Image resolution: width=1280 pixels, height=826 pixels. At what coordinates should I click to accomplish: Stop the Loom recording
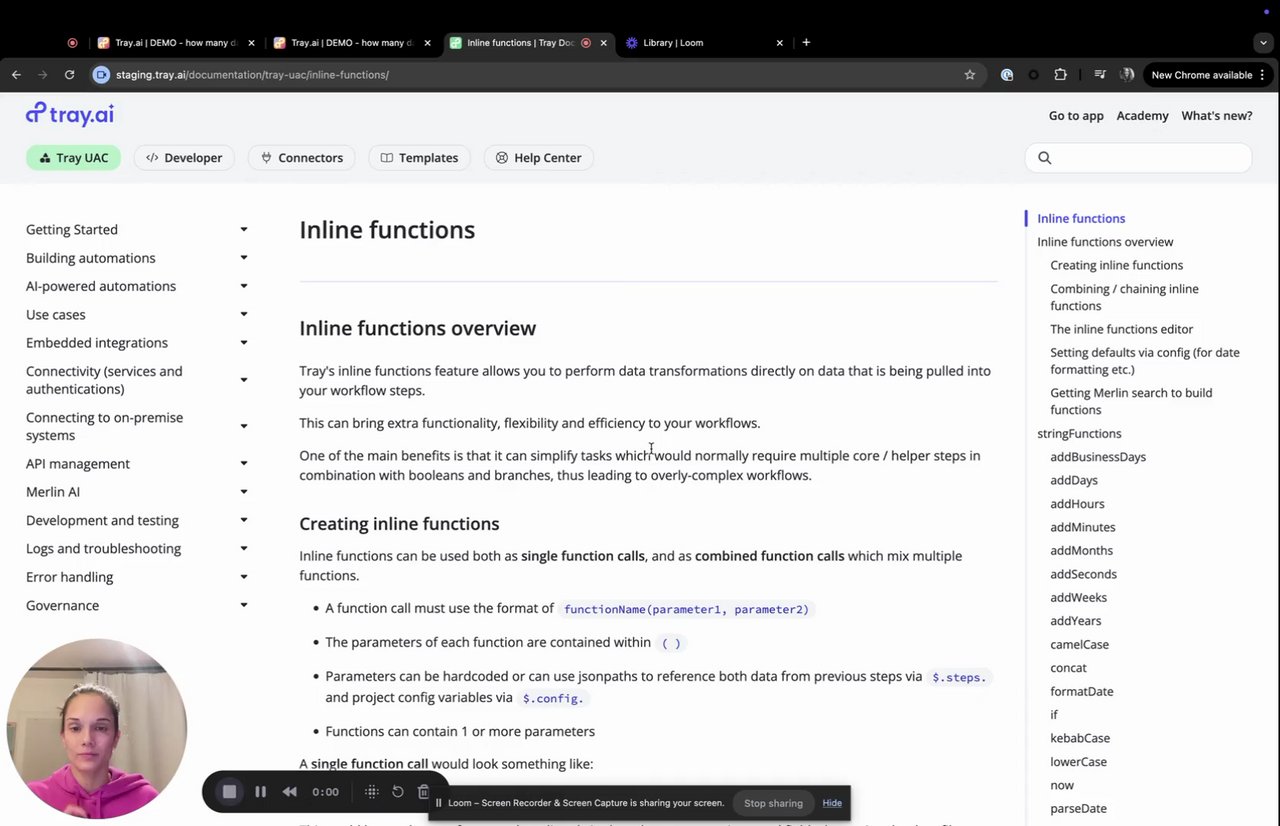[x=229, y=792]
